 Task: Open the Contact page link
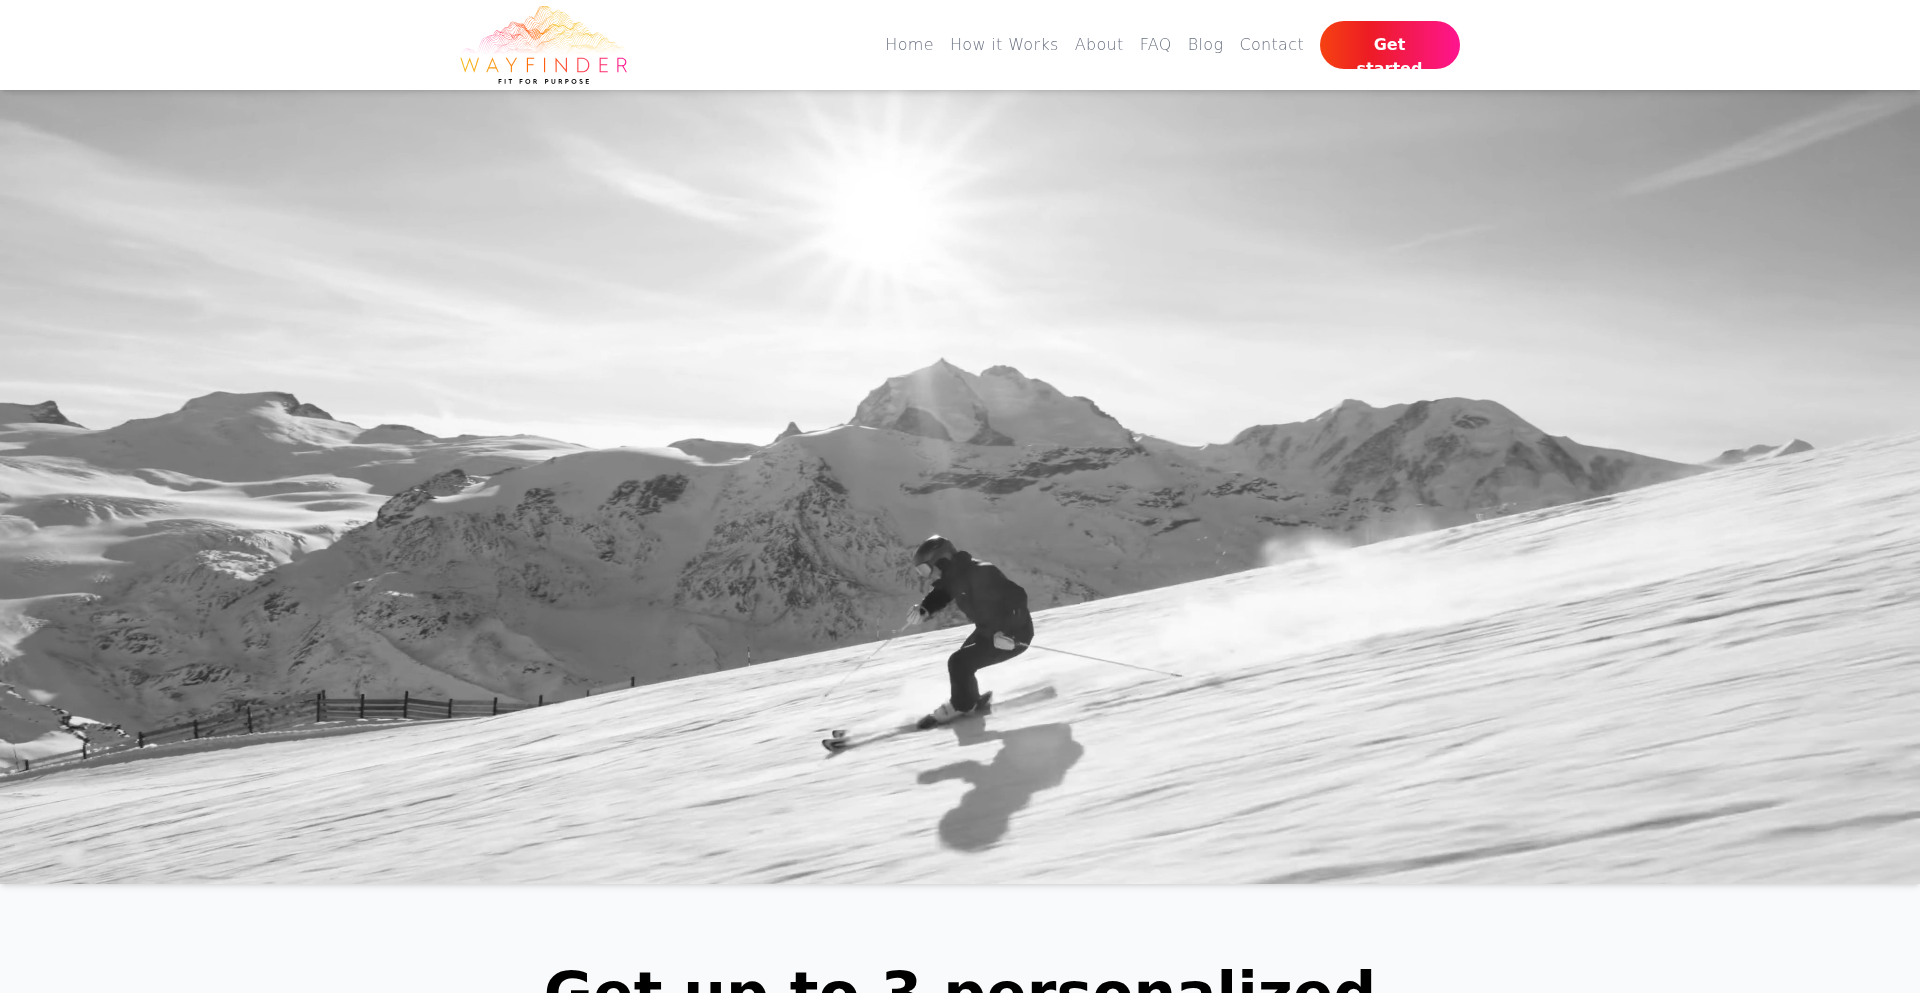pyautogui.click(x=1271, y=45)
